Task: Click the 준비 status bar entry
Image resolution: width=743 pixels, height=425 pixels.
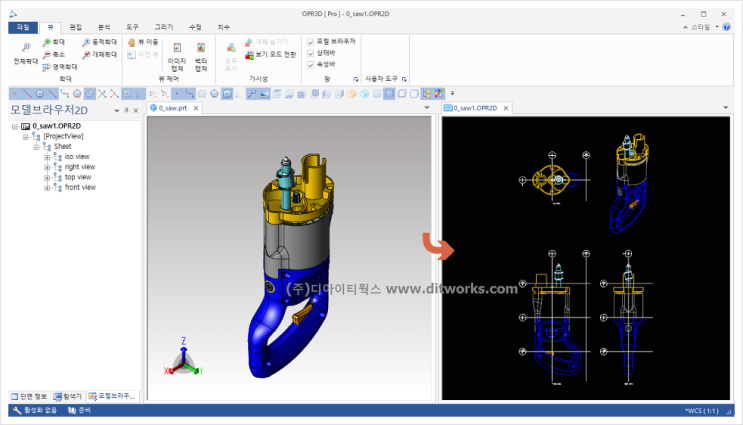Action: click(x=79, y=410)
